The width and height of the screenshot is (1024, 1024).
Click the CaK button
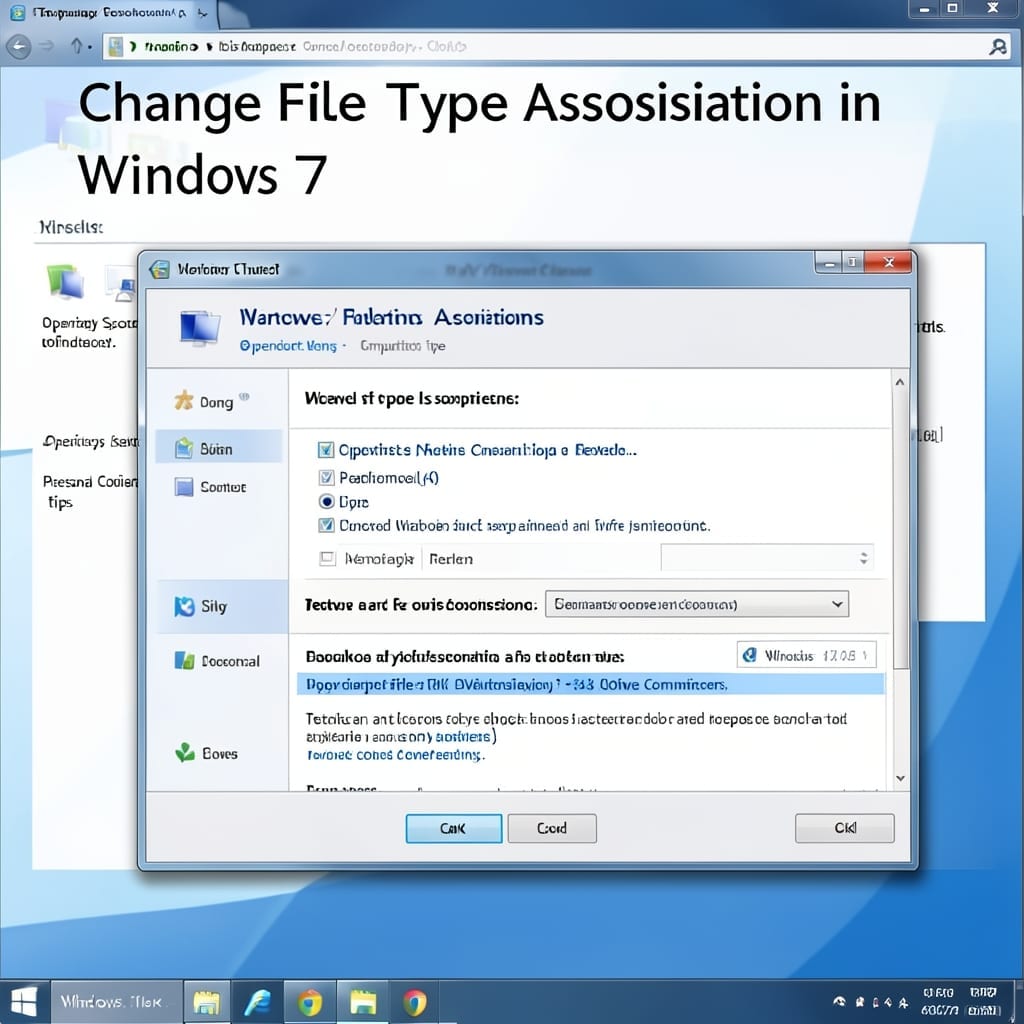pyautogui.click(x=454, y=828)
